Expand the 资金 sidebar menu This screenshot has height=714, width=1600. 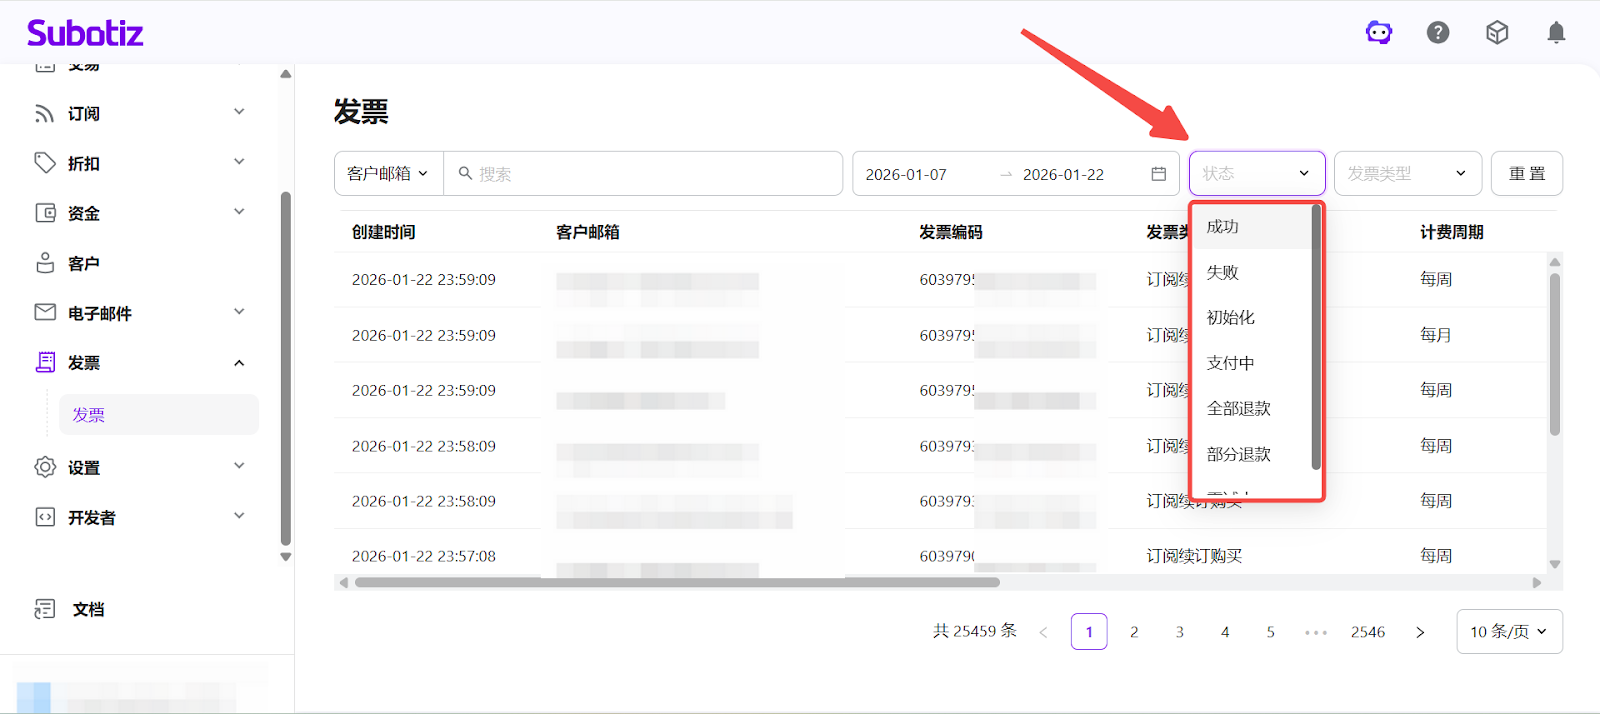pos(239,212)
